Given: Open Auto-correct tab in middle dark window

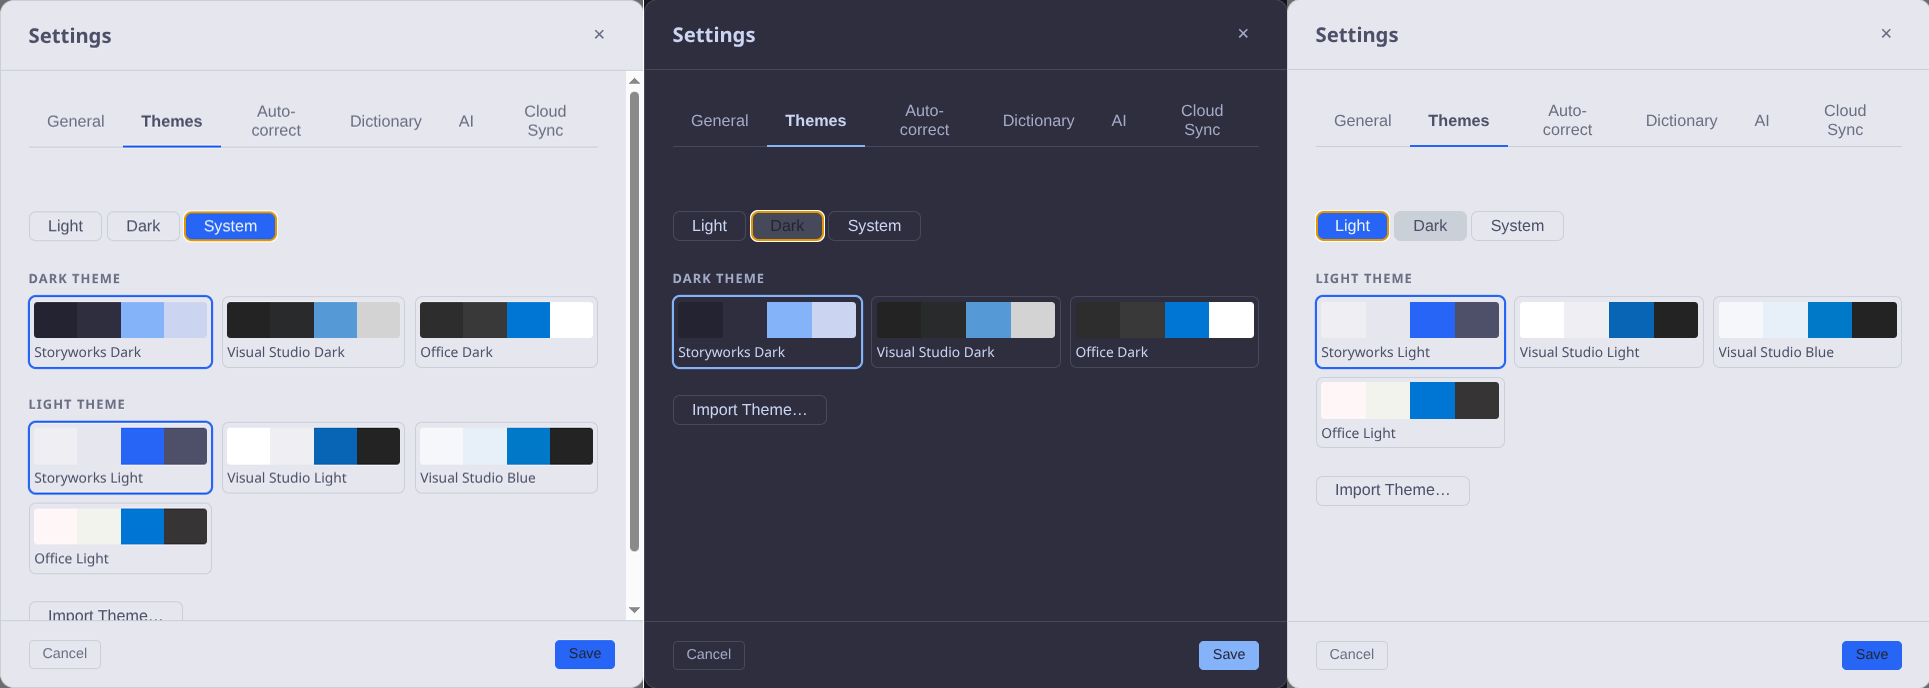Looking at the screenshot, I should 924,120.
